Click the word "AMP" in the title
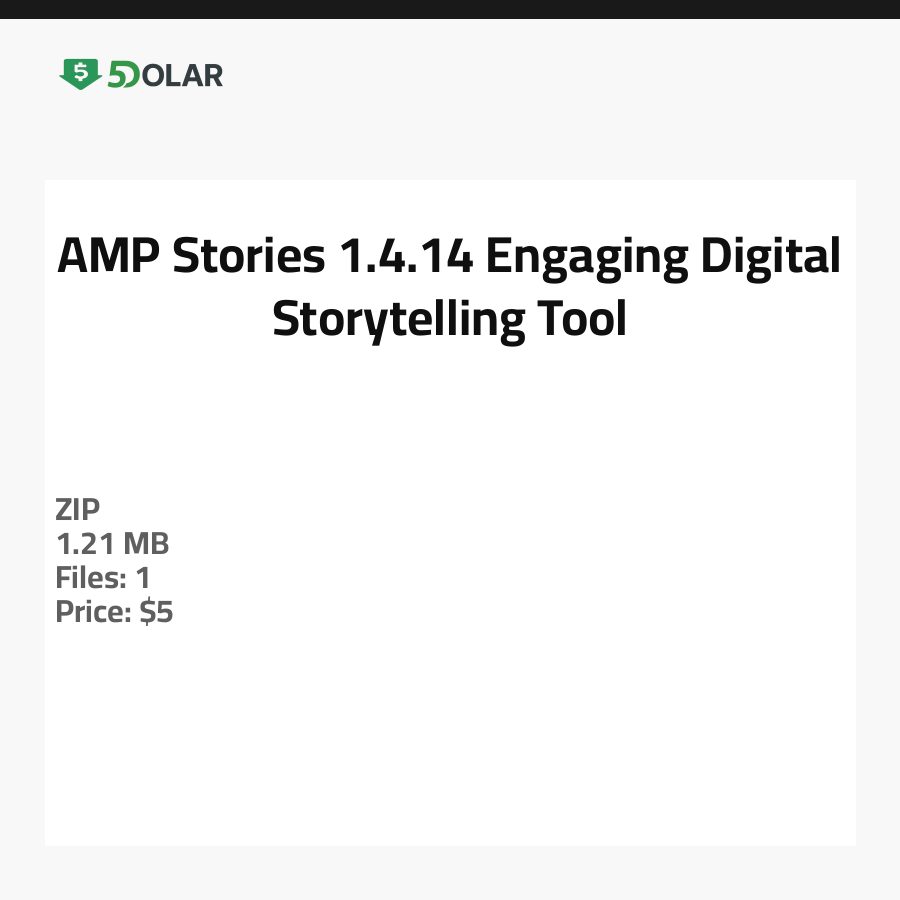This screenshot has height=900, width=900. (x=108, y=257)
